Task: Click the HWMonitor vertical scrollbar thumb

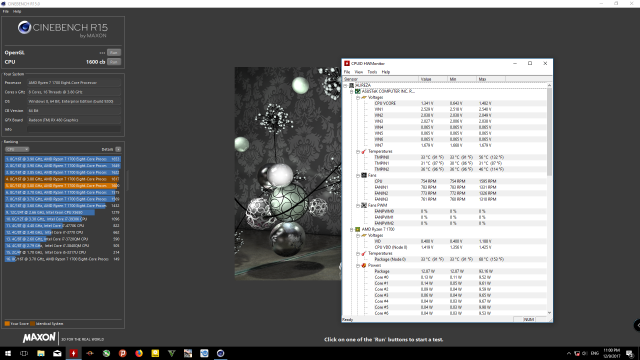Action: tap(549, 132)
